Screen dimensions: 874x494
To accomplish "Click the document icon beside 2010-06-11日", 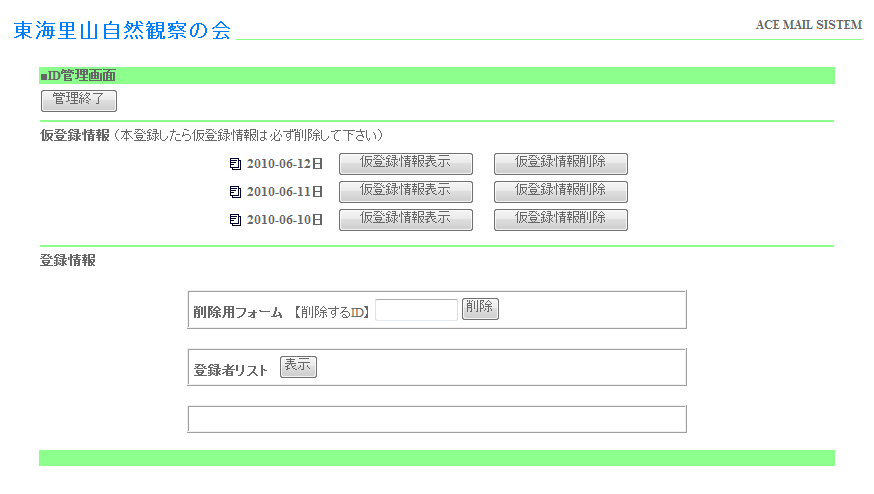I will coord(236,192).
